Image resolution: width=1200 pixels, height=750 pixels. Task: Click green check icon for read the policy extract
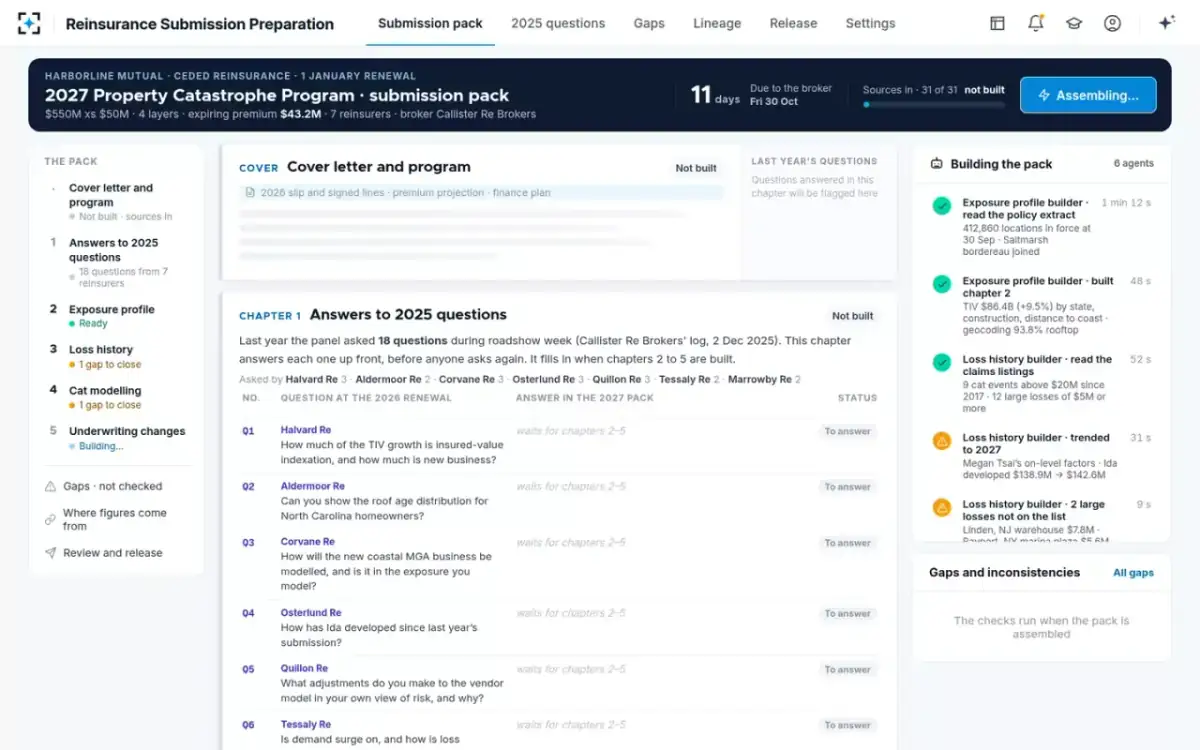point(942,206)
